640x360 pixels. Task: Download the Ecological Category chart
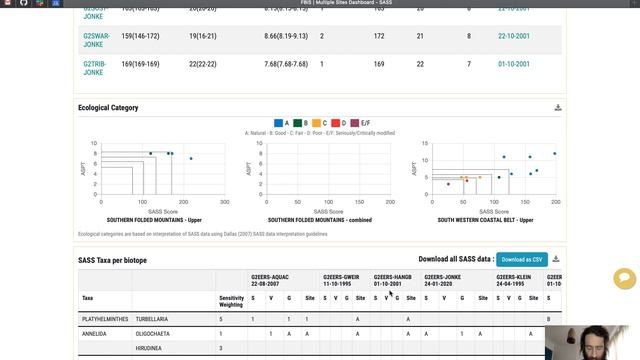[558, 107]
